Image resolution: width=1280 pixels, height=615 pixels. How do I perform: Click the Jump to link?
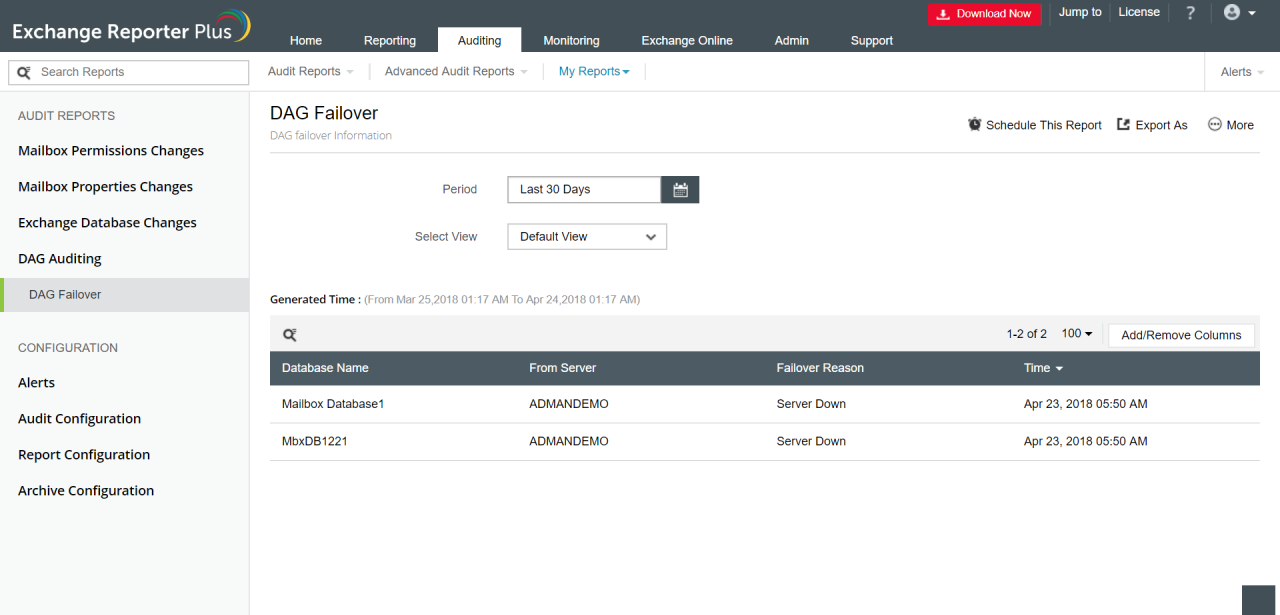click(1080, 13)
